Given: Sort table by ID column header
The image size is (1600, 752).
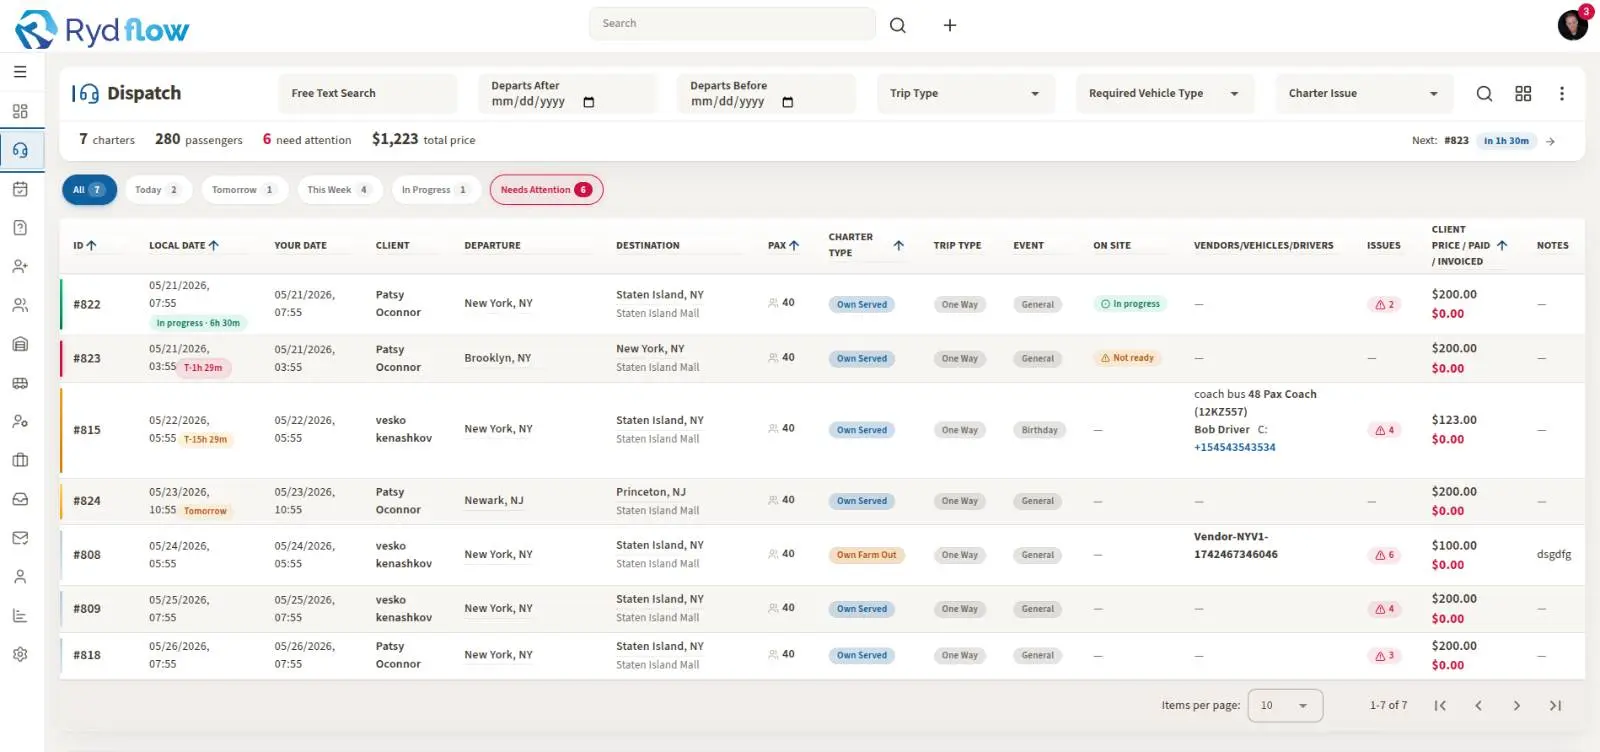Looking at the screenshot, I should click(85, 245).
